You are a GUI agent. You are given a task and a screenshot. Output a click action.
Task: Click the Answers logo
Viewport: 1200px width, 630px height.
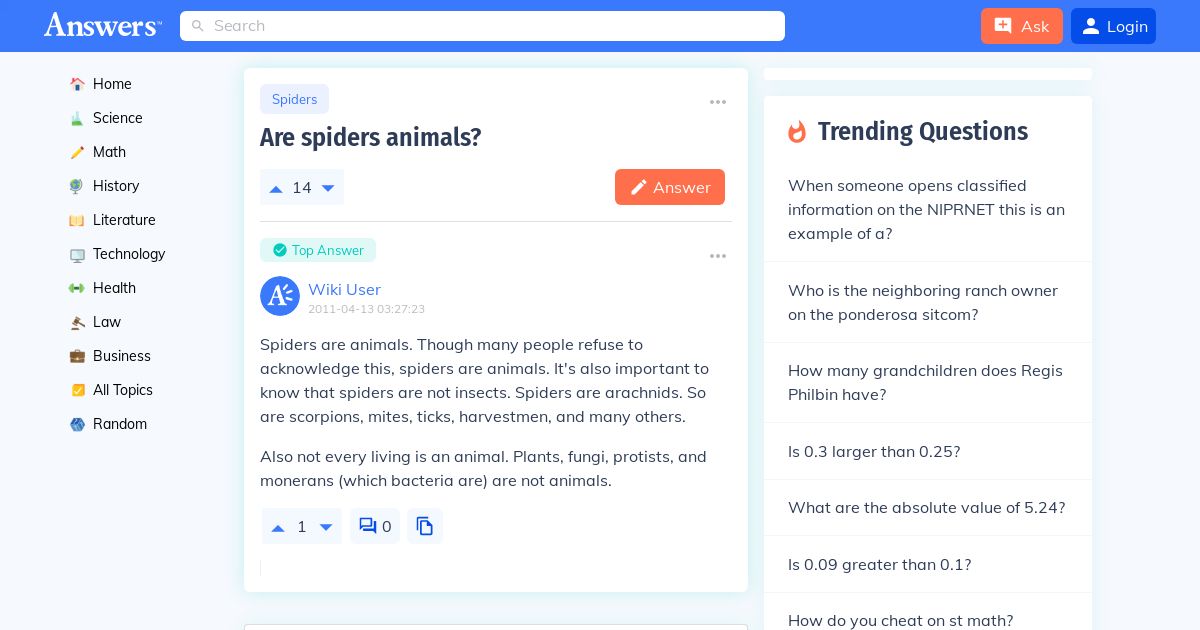[102, 25]
